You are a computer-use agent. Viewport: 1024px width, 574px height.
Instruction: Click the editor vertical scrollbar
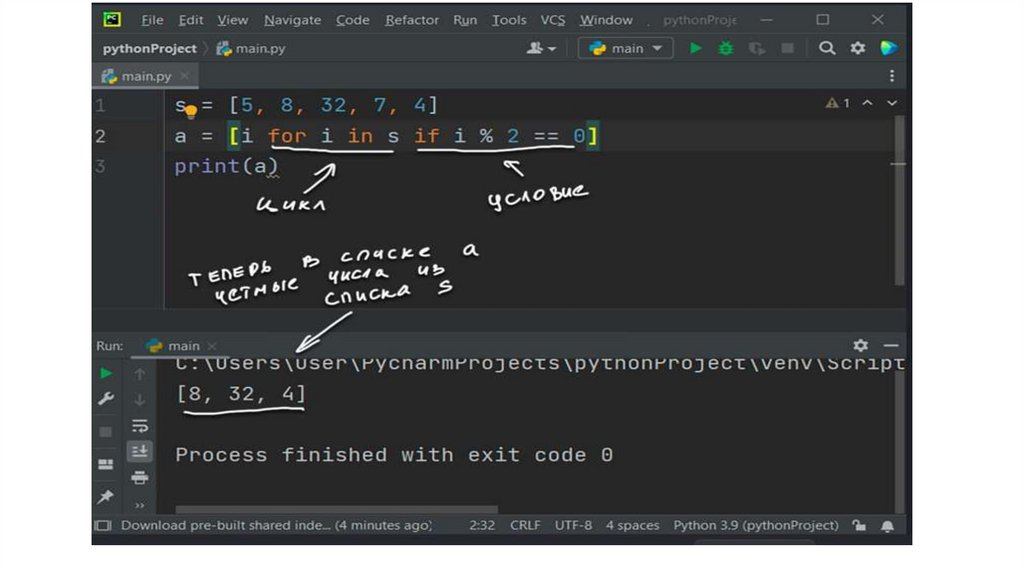tap(899, 200)
